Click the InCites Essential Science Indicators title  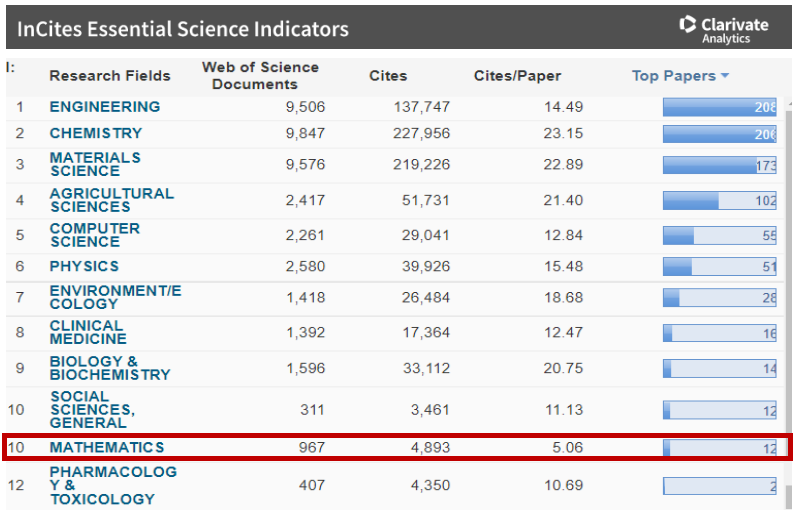(183, 29)
